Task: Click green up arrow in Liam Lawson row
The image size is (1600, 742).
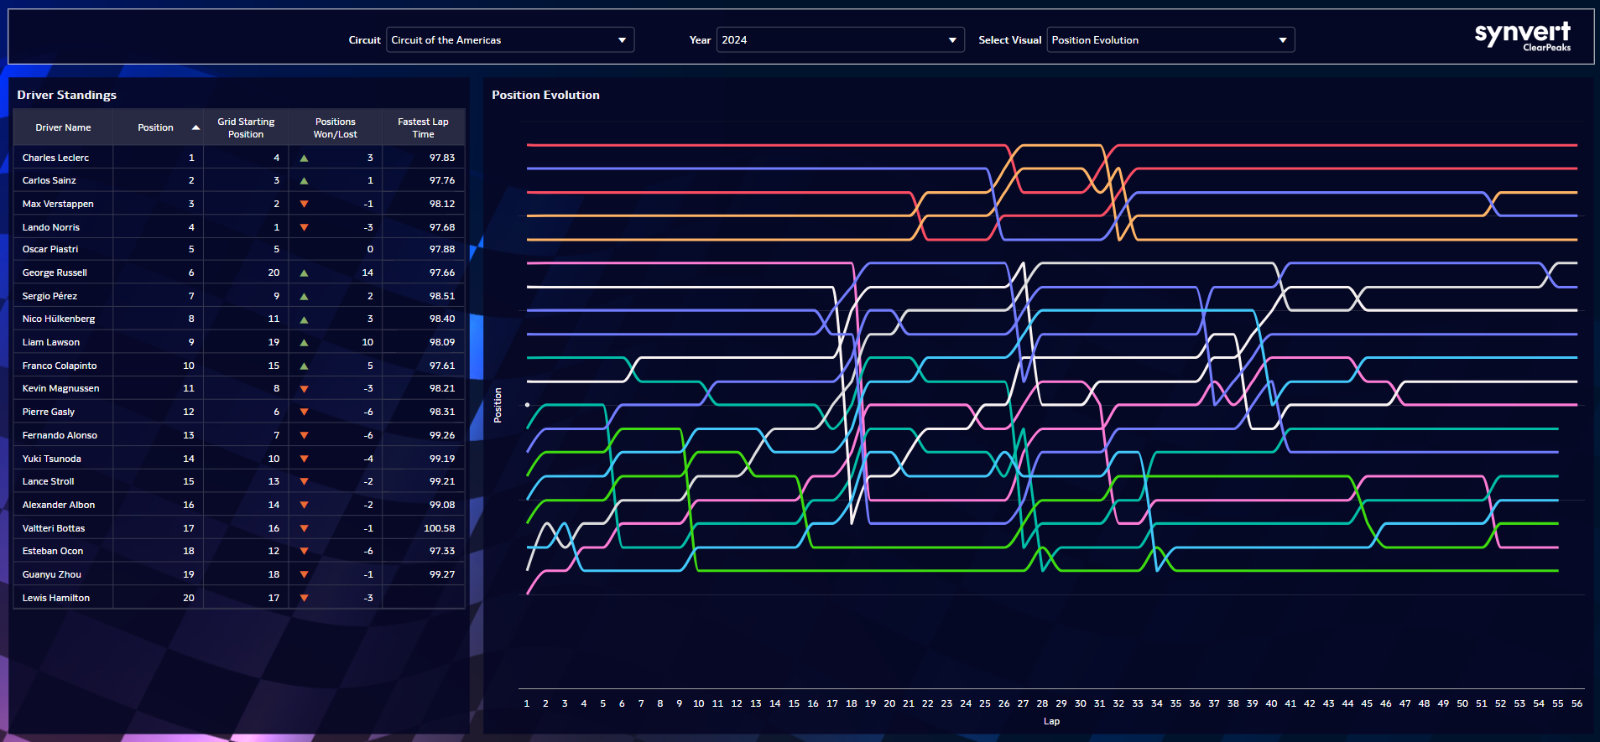Action: [304, 343]
